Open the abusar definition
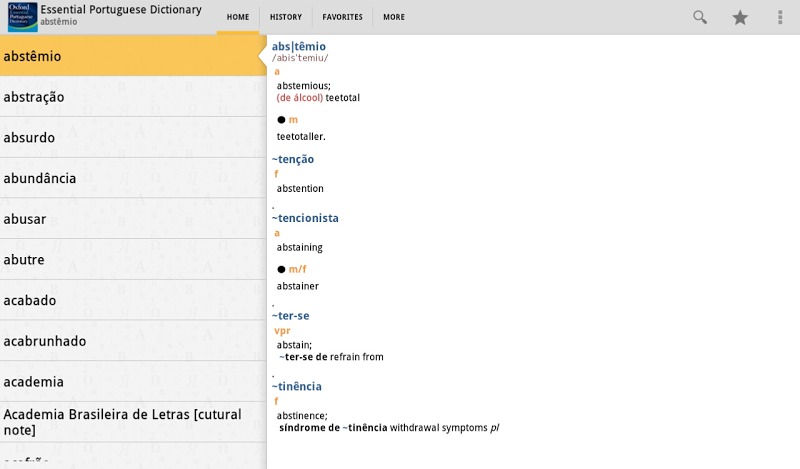Image resolution: width=800 pixels, height=469 pixels. click(x=132, y=219)
